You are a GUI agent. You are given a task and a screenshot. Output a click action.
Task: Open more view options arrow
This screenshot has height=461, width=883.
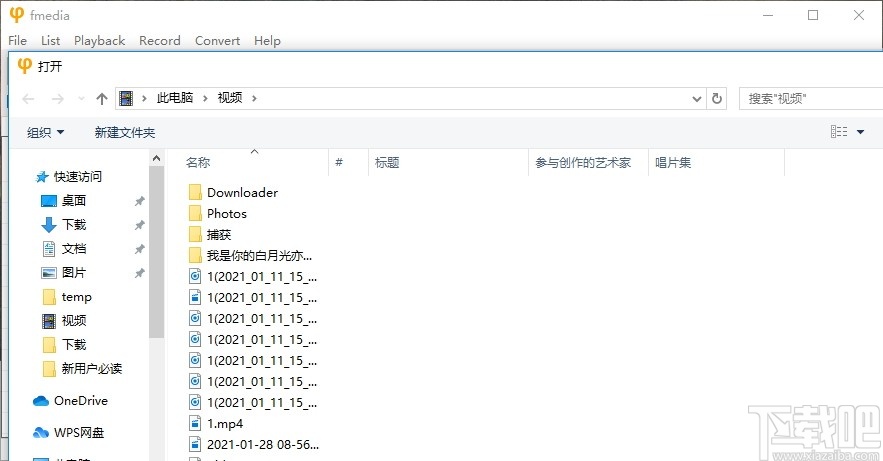(860, 132)
